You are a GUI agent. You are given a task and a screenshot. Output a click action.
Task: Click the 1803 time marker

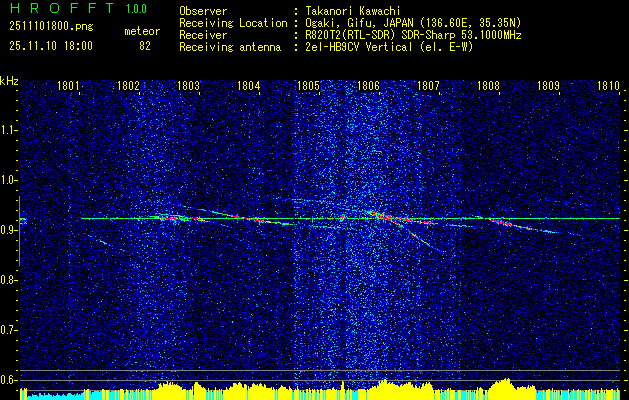coord(189,85)
